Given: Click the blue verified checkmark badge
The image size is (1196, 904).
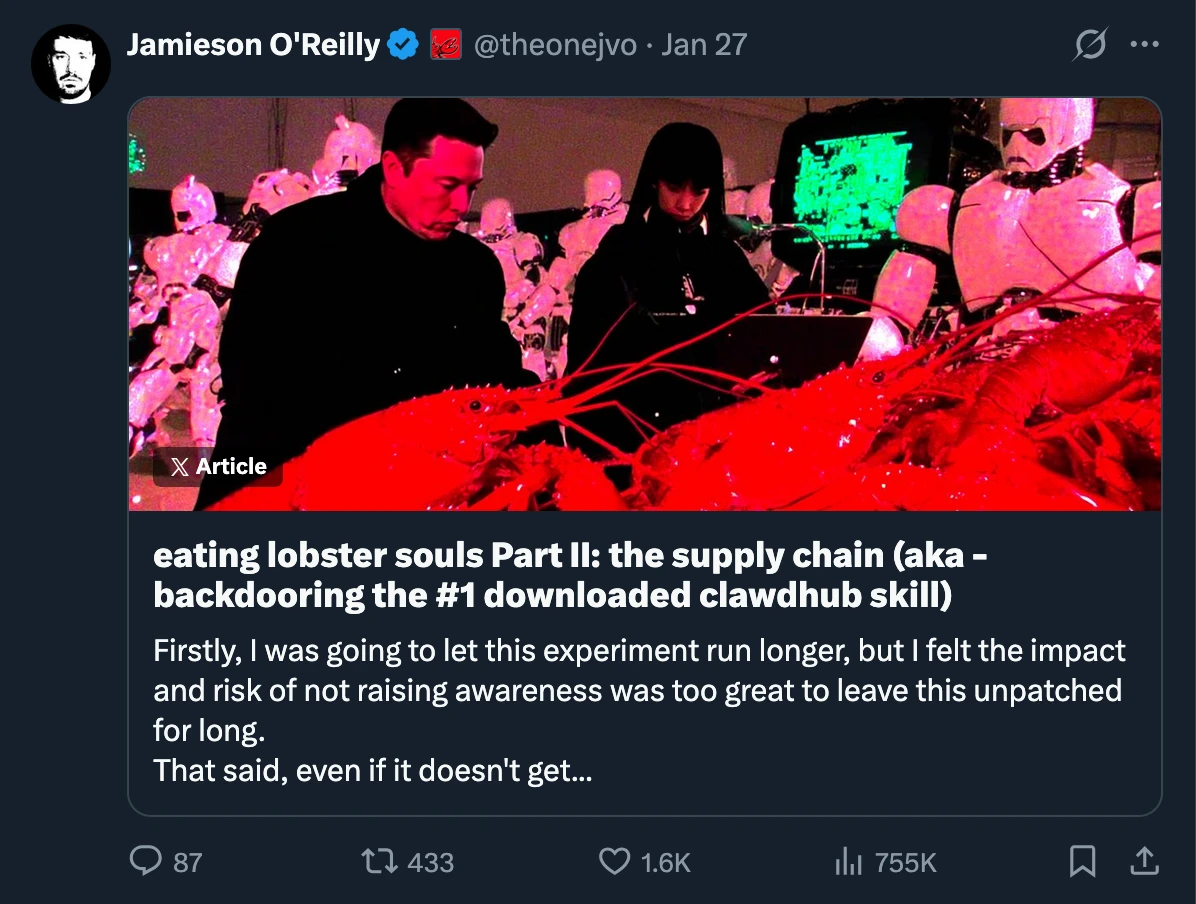Looking at the screenshot, I should [403, 45].
